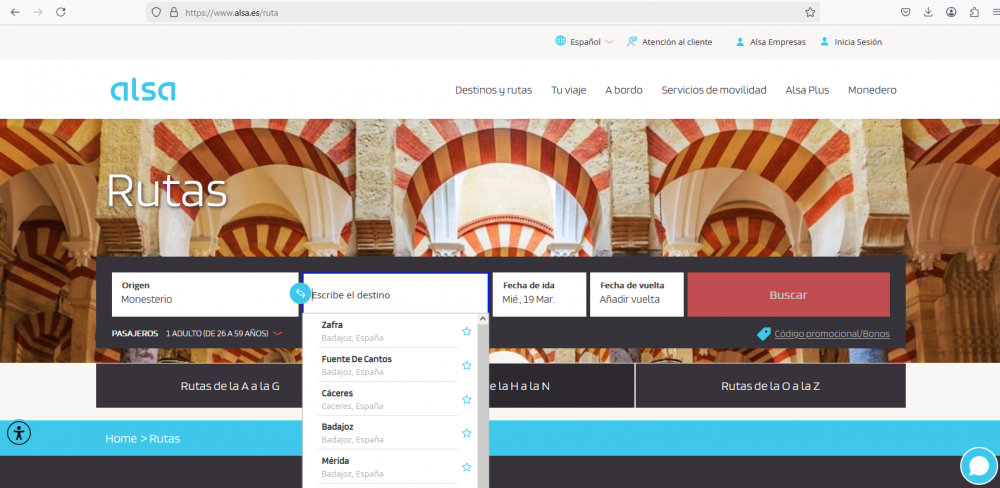1000x488 pixels.
Task: Click the swap origin and destination icon
Action: 300,294
